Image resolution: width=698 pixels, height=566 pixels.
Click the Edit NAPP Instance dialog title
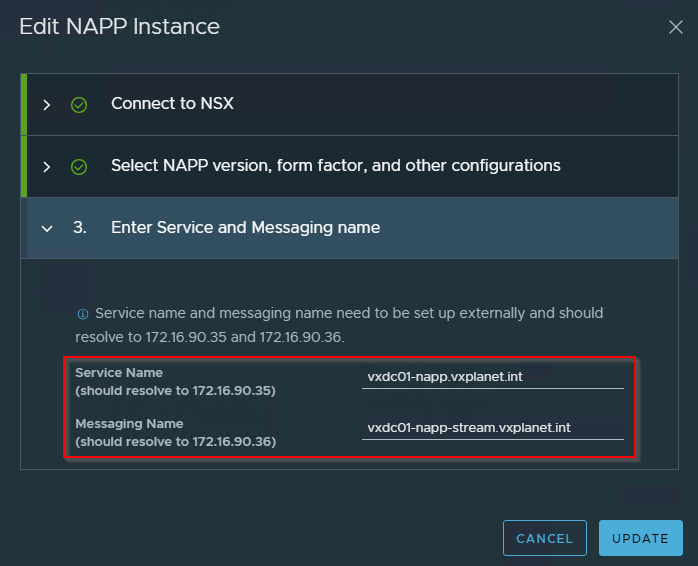119,27
